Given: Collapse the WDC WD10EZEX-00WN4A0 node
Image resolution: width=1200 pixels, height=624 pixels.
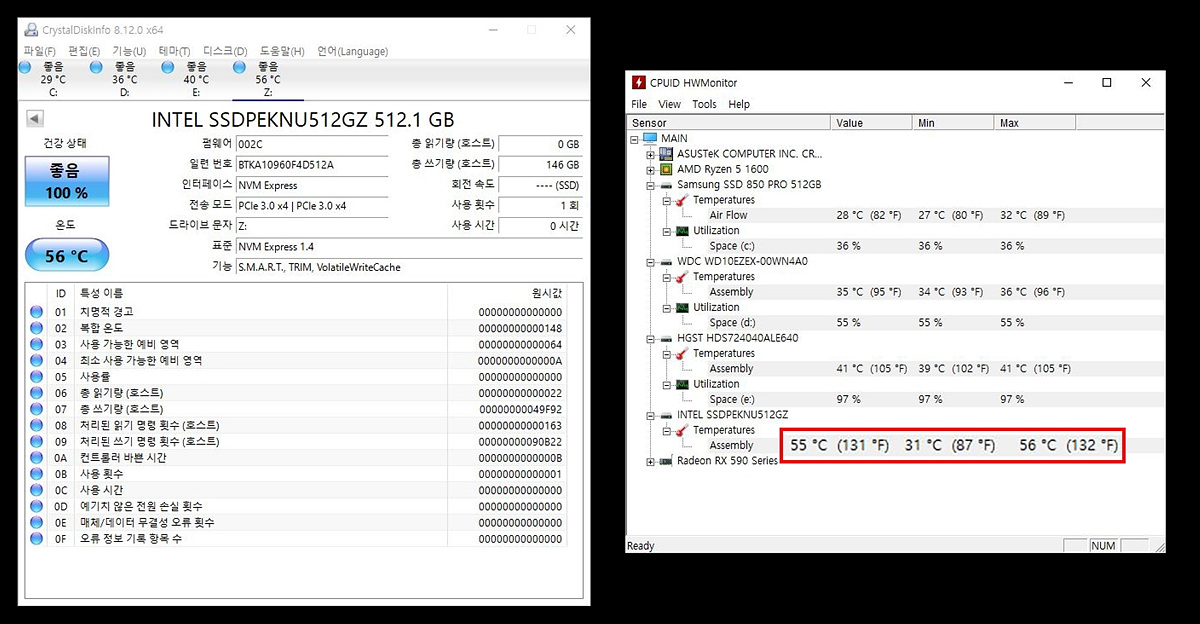Looking at the screenshot, I should pyautogui.click(x=651, y=262).
